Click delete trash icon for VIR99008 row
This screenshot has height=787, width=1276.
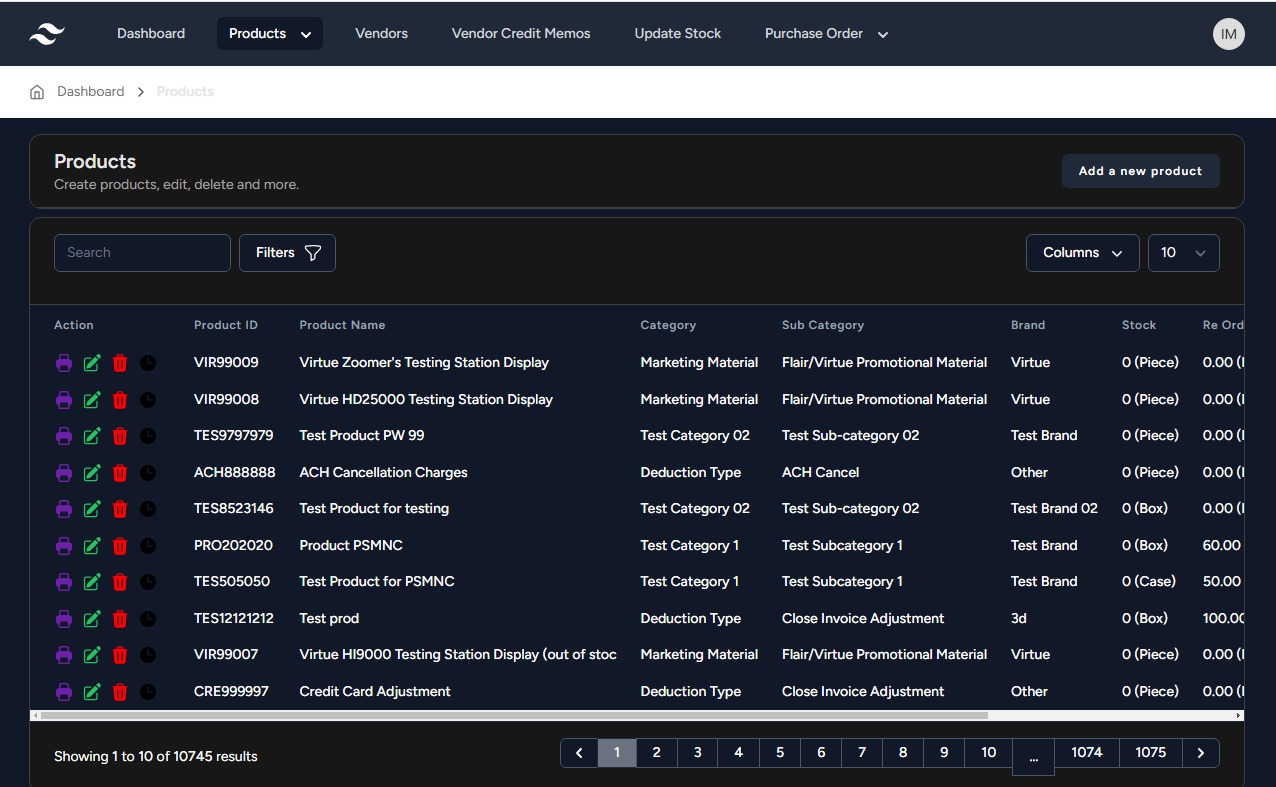coord(120,400)
